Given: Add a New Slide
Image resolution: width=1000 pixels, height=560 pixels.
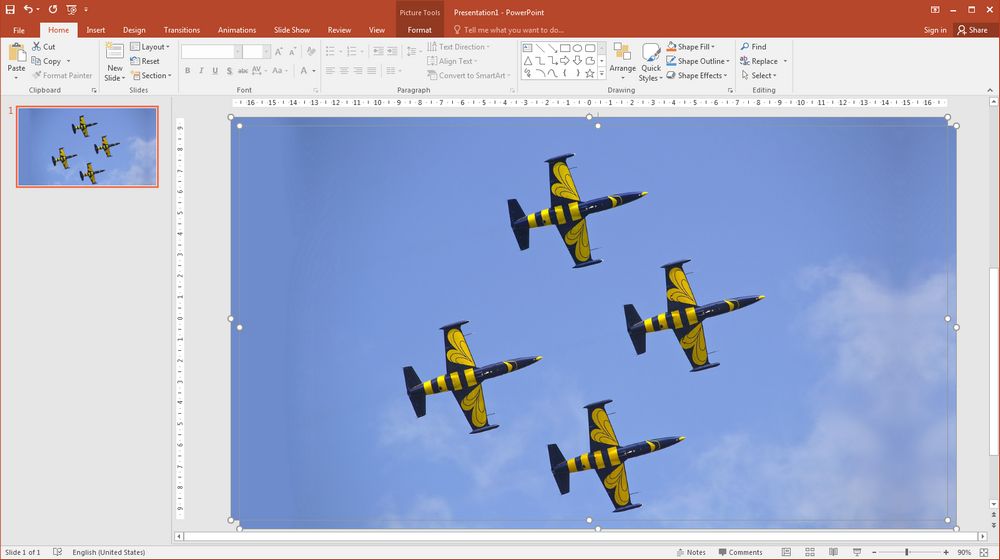Looking at the screenshot, I should tap(115, 61).
